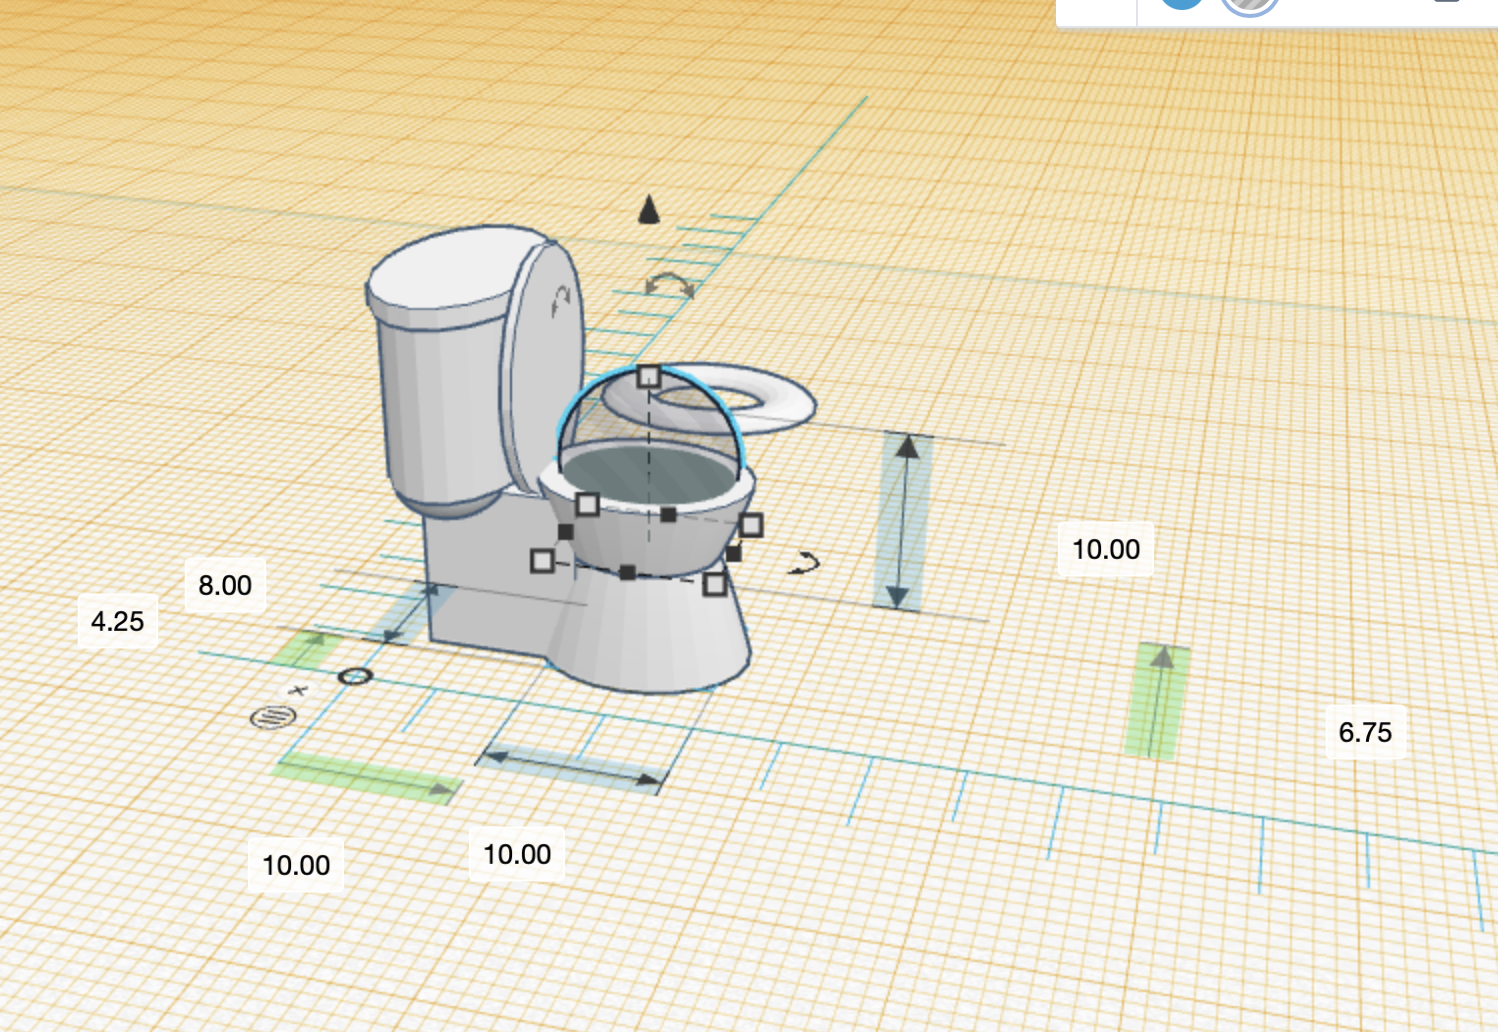Edit the 6.75 dimension on the right
1498x1032 pixels.
point(1365,732)
